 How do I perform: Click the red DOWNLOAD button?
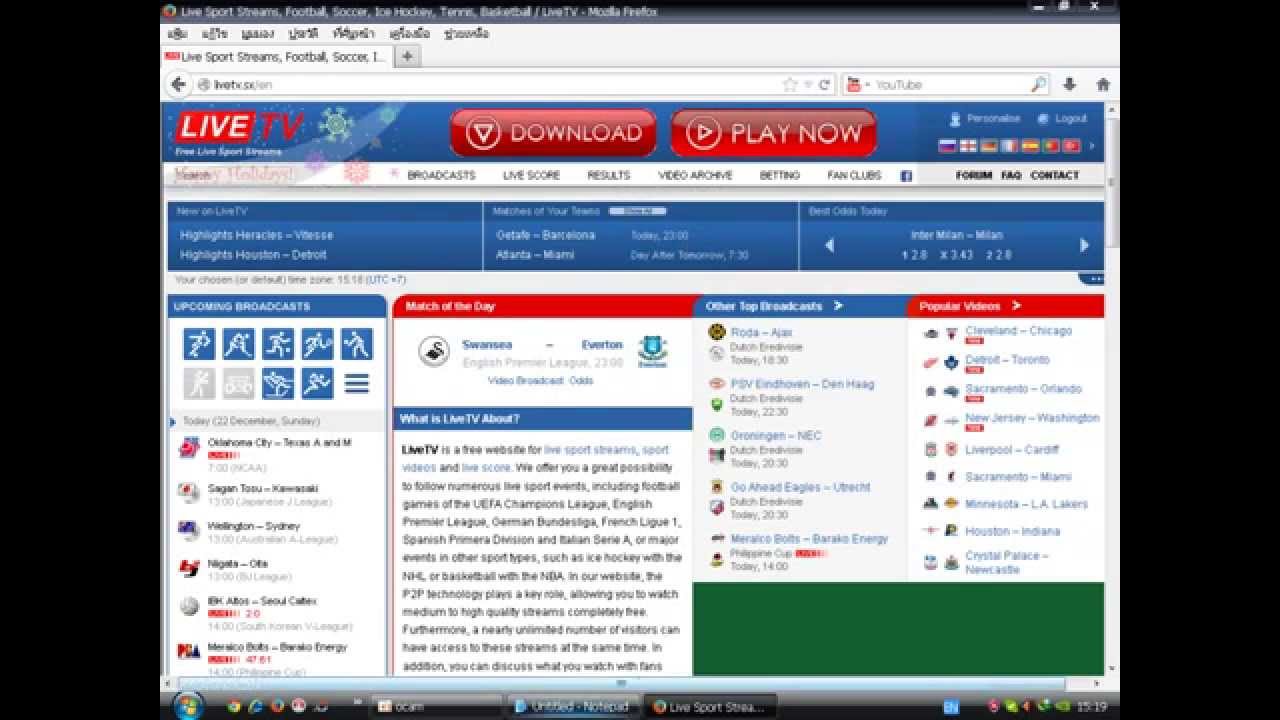[553, 133]
